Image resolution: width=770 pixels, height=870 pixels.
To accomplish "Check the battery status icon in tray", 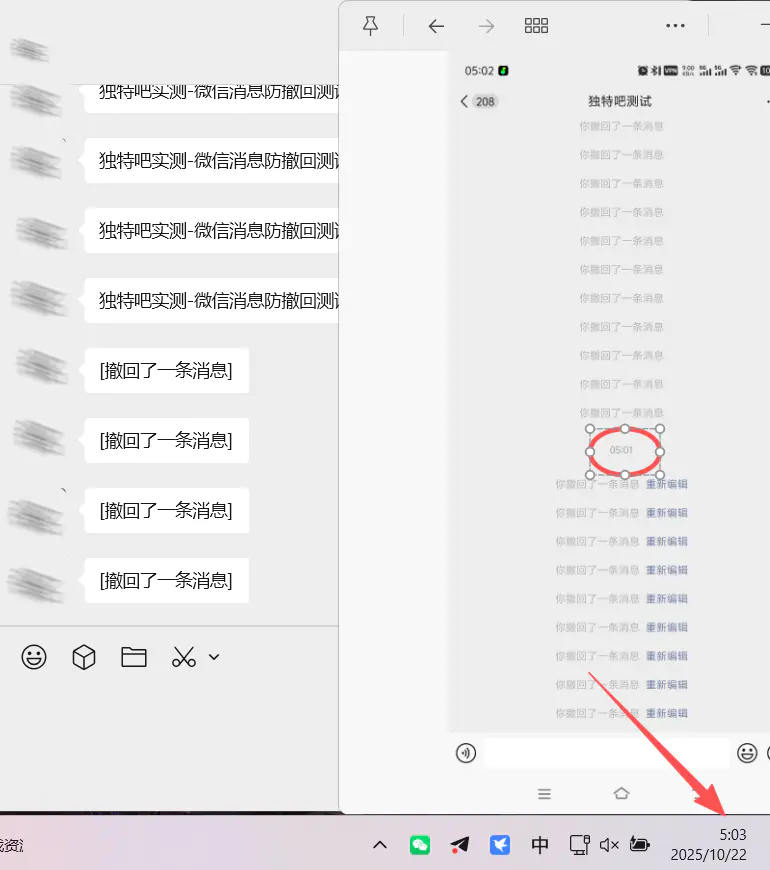I will click(x=640, y=844).
